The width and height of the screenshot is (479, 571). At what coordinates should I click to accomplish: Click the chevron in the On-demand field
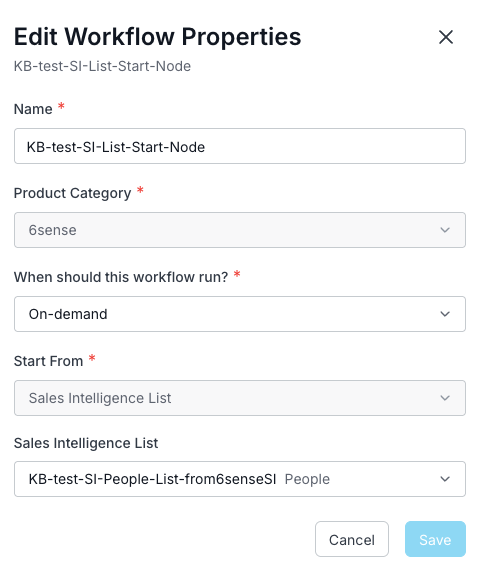(445, 314)
